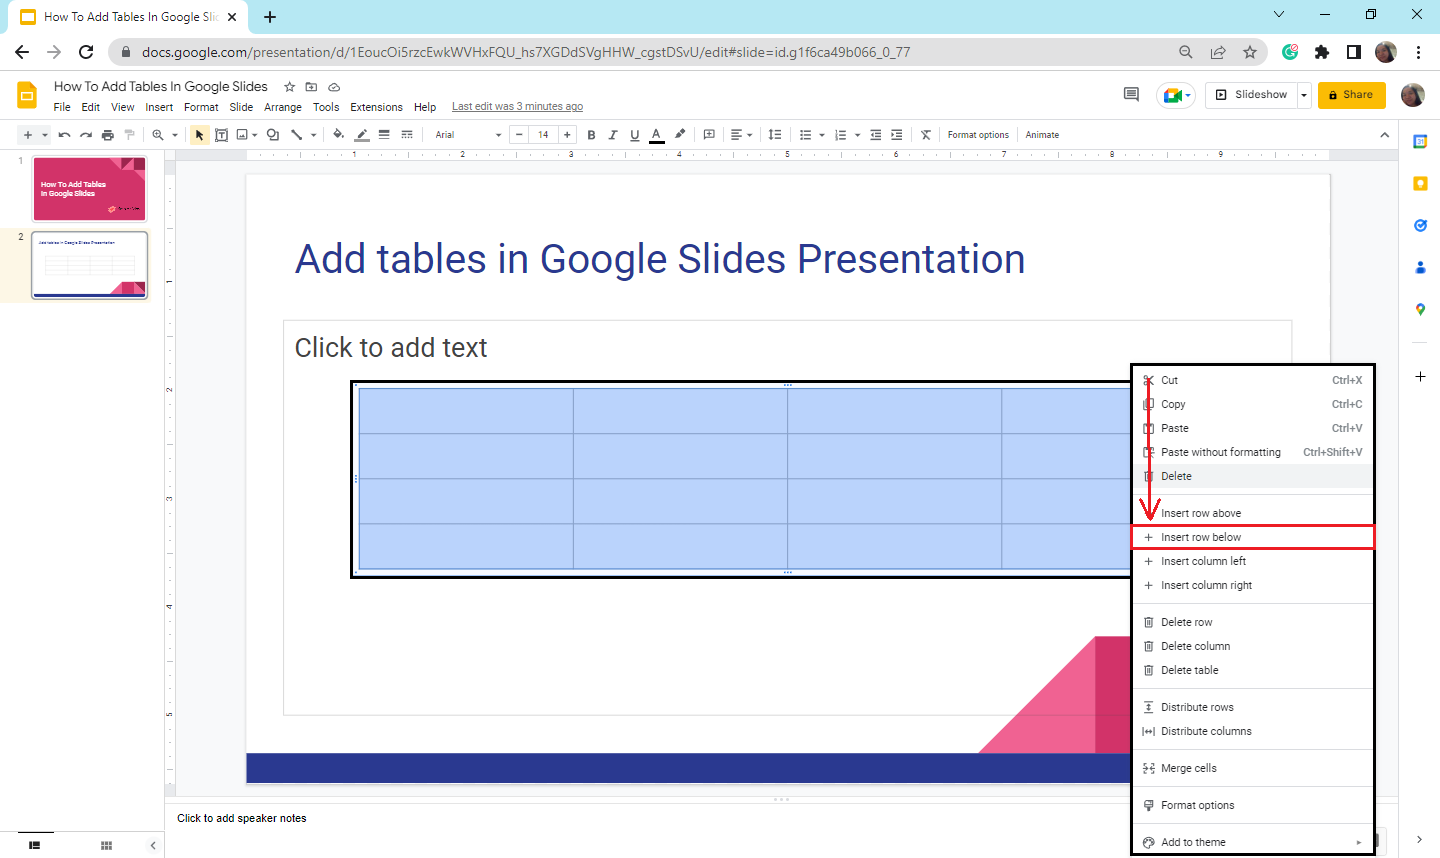Click the Redo icon
The image size is (1440, 858).
(86, 135)
